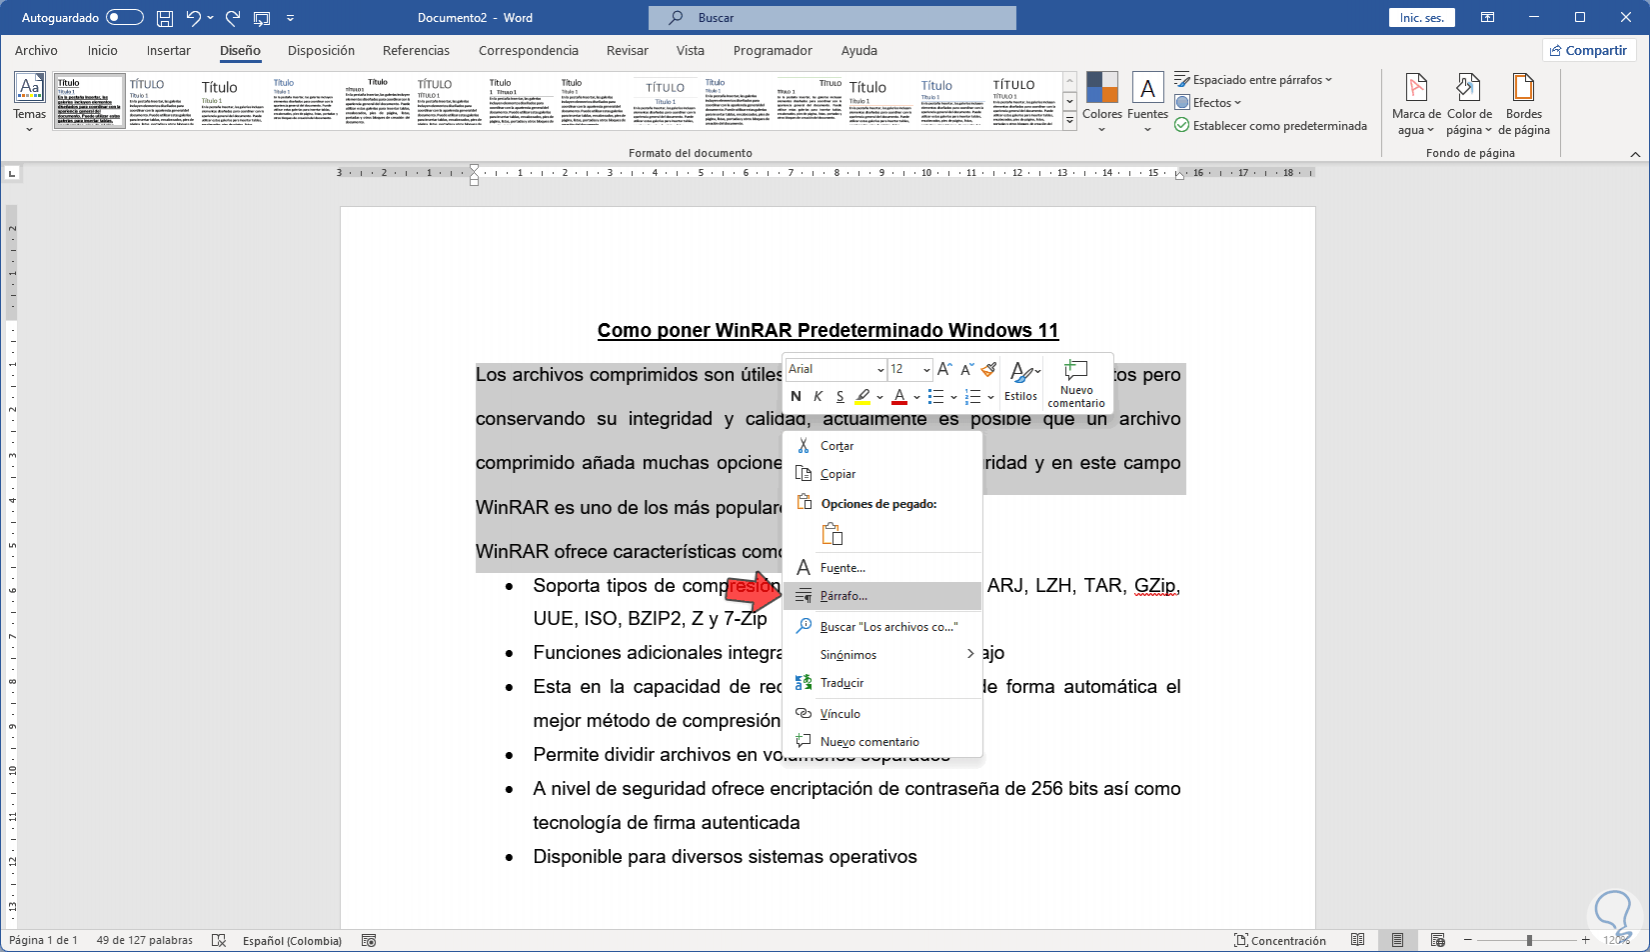Collapse the ribbon with the chevron

(1636, 154)
